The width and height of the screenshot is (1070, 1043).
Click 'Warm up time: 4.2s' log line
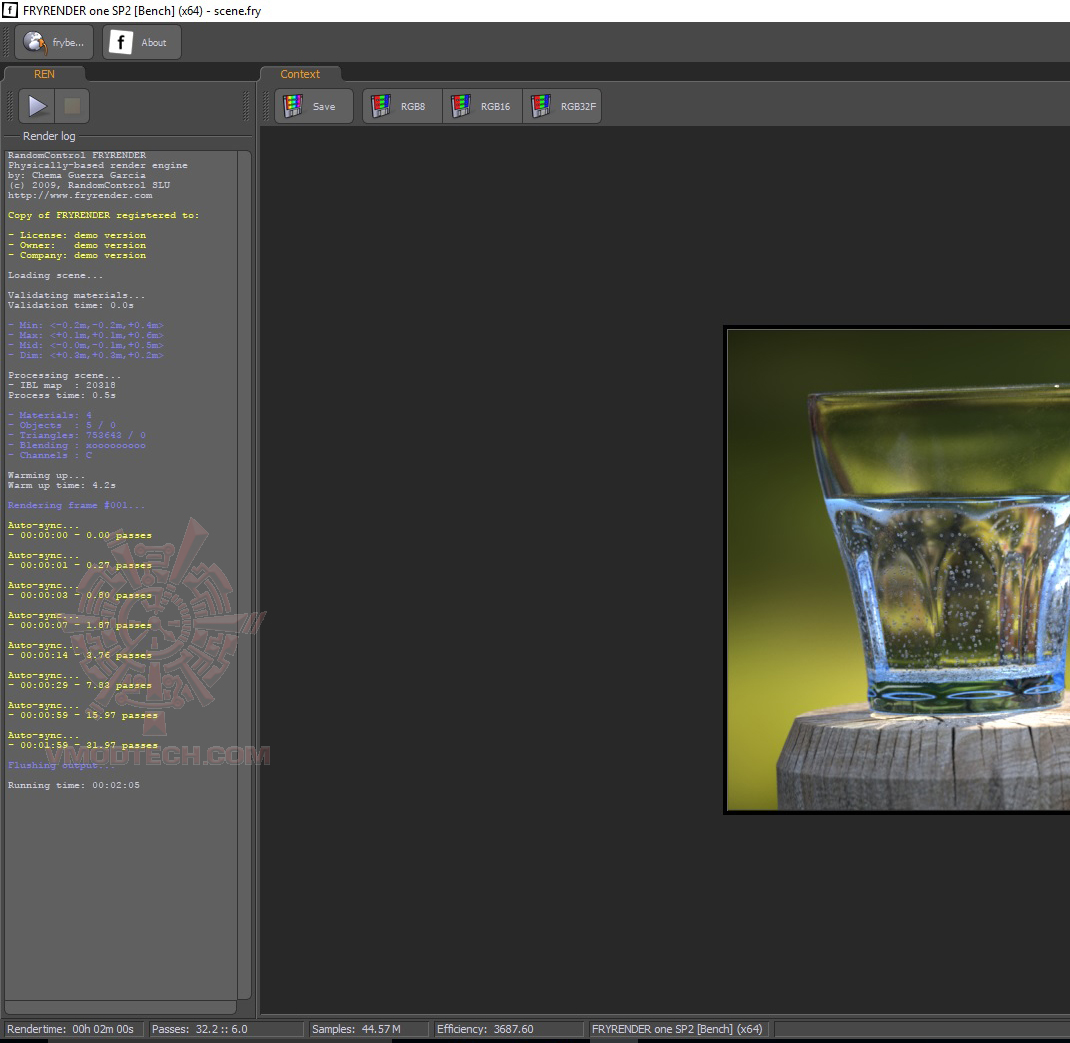[x=61, y=485]
